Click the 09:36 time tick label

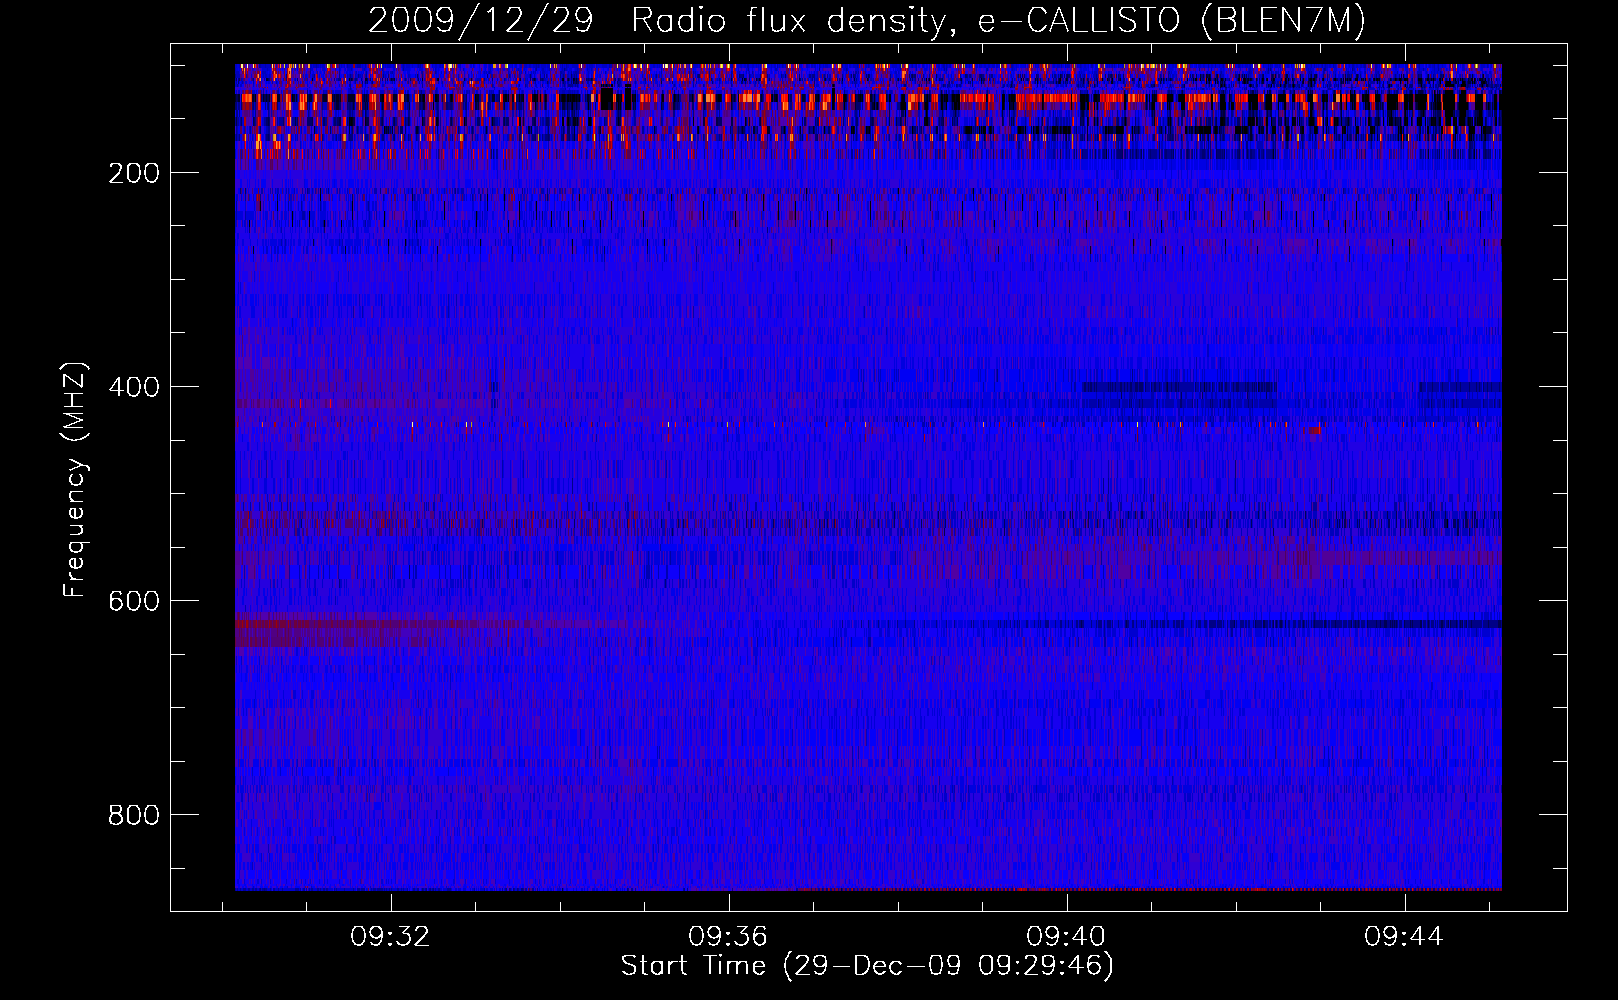tap(728, 936)
